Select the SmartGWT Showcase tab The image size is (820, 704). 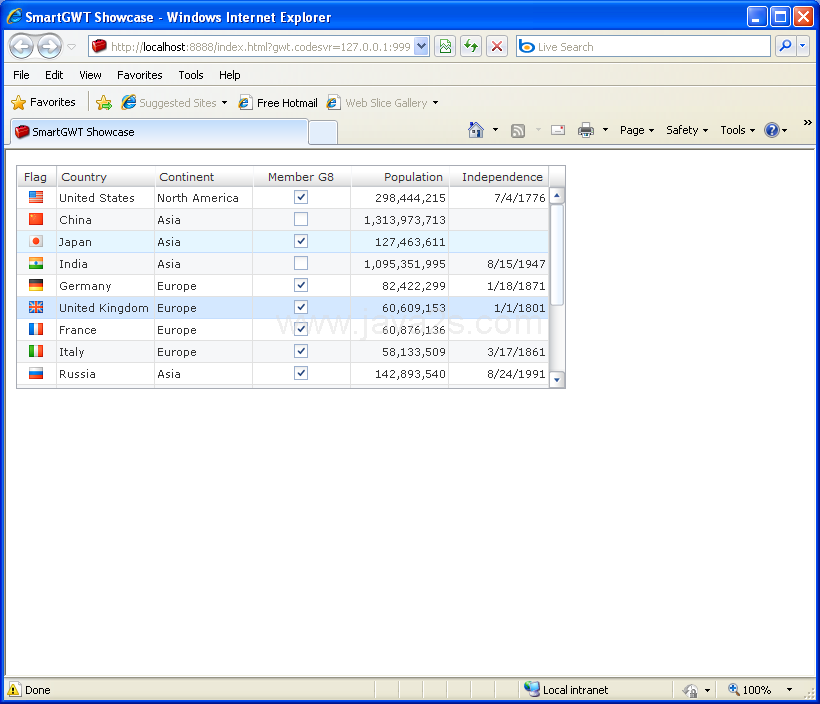pos(159,132)
